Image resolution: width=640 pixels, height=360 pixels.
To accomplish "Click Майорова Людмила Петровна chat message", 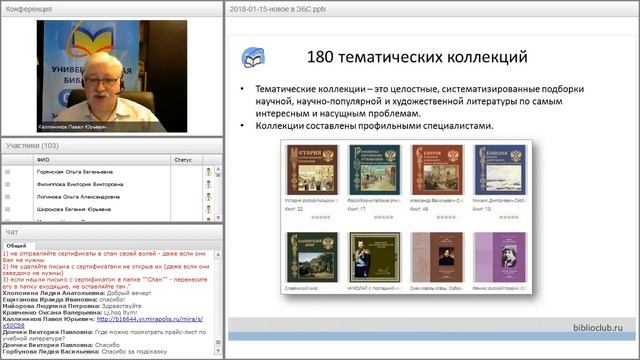I will click(72, 306).
